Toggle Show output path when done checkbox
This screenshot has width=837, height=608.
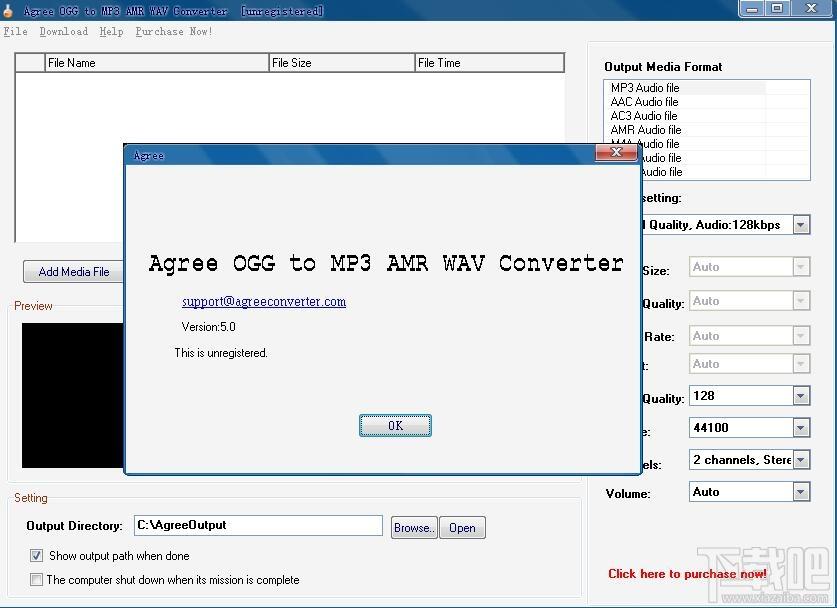[x=36, y=556]
